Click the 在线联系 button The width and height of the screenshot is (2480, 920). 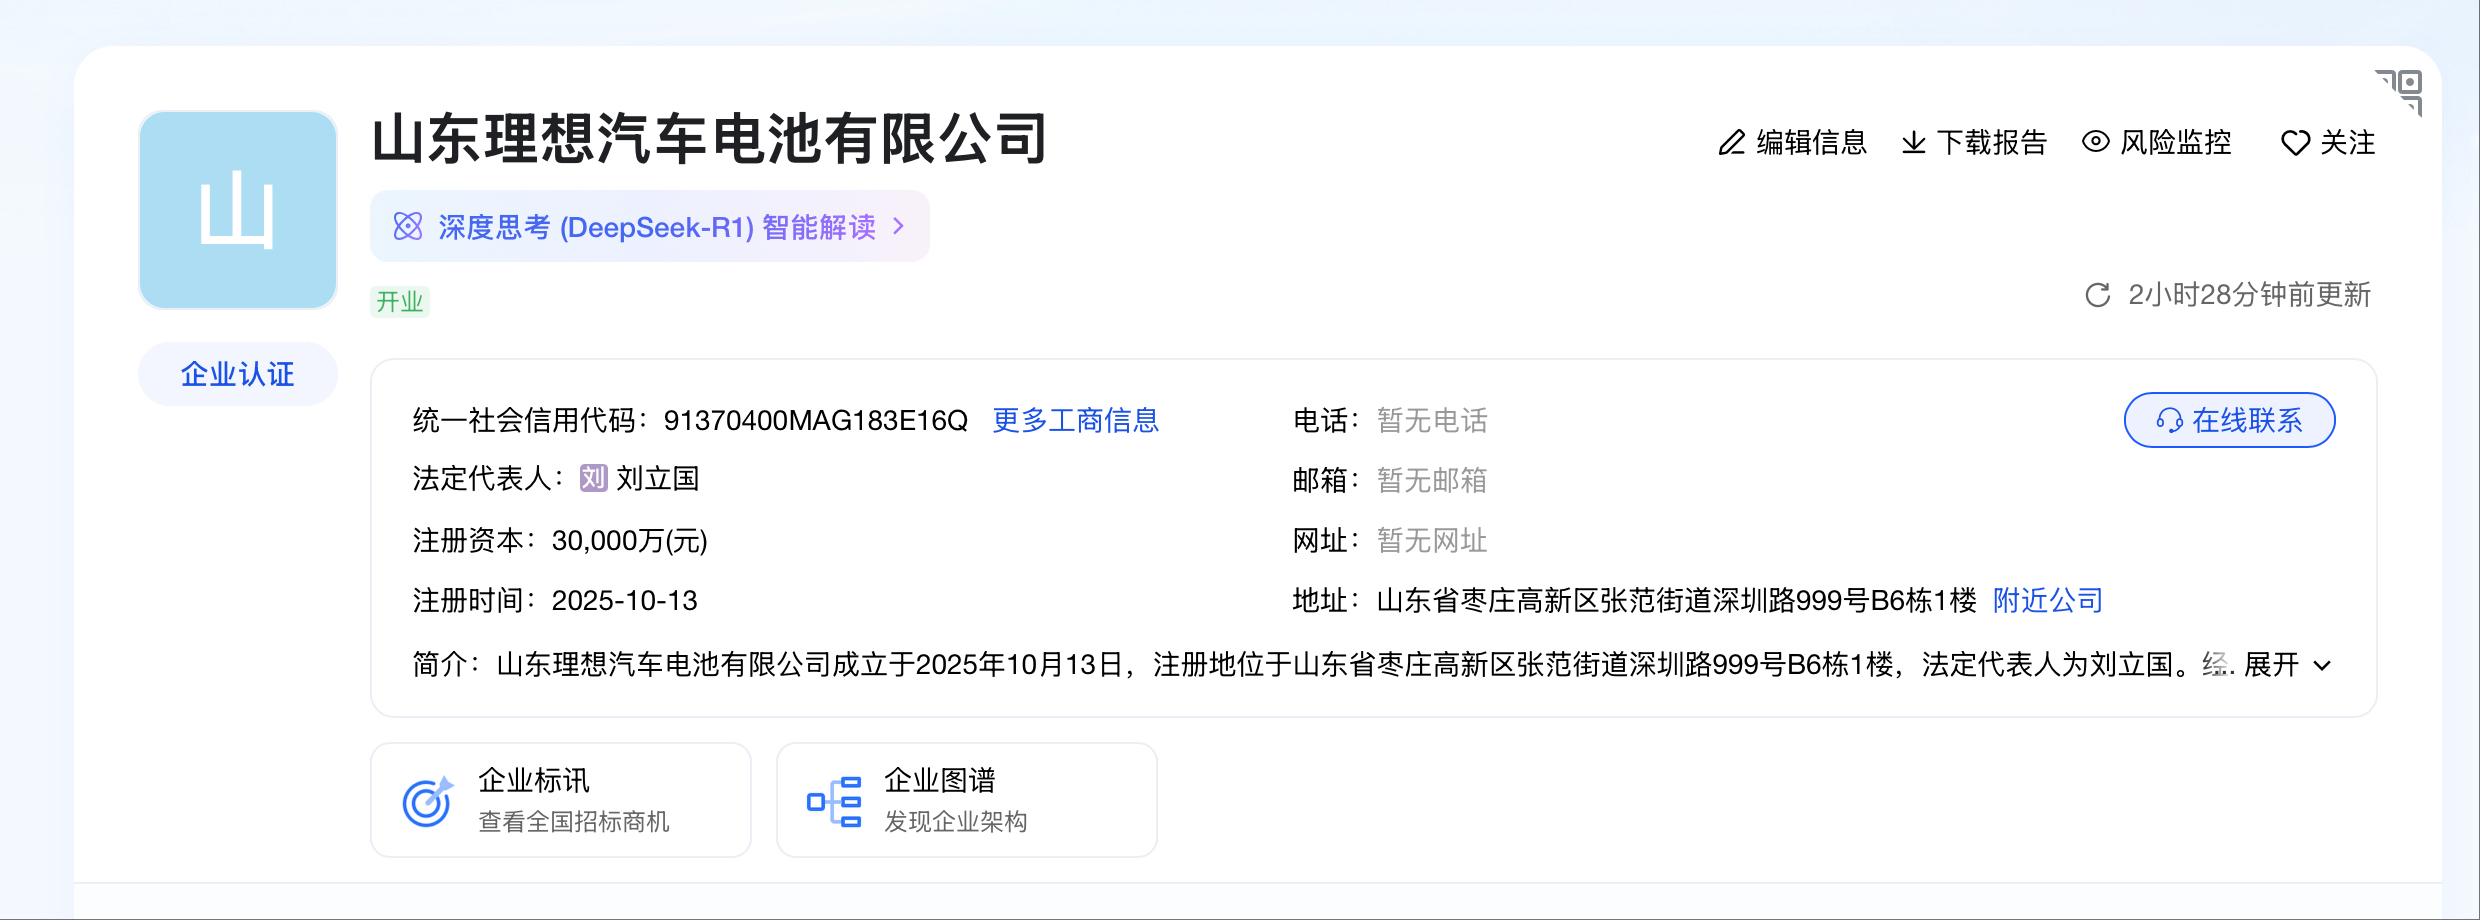tap(2229, 420)
